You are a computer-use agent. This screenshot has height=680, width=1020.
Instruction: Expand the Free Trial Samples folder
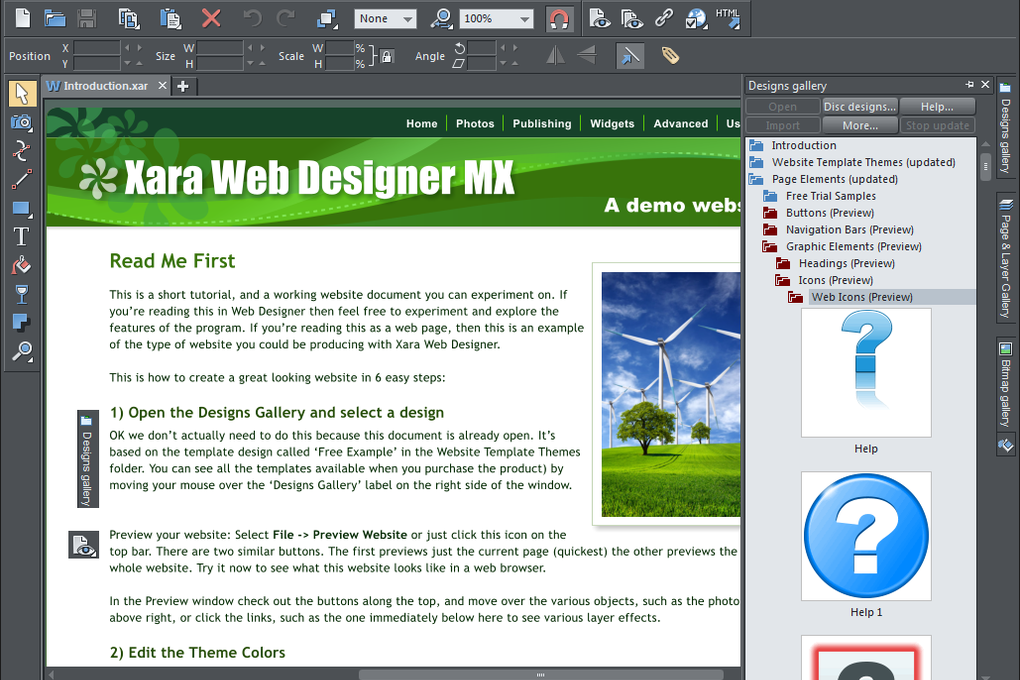(770, 196)
